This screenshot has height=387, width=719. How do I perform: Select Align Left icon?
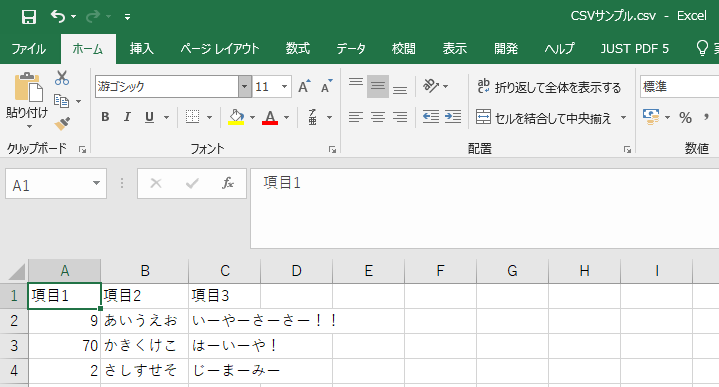click(356, 117)
